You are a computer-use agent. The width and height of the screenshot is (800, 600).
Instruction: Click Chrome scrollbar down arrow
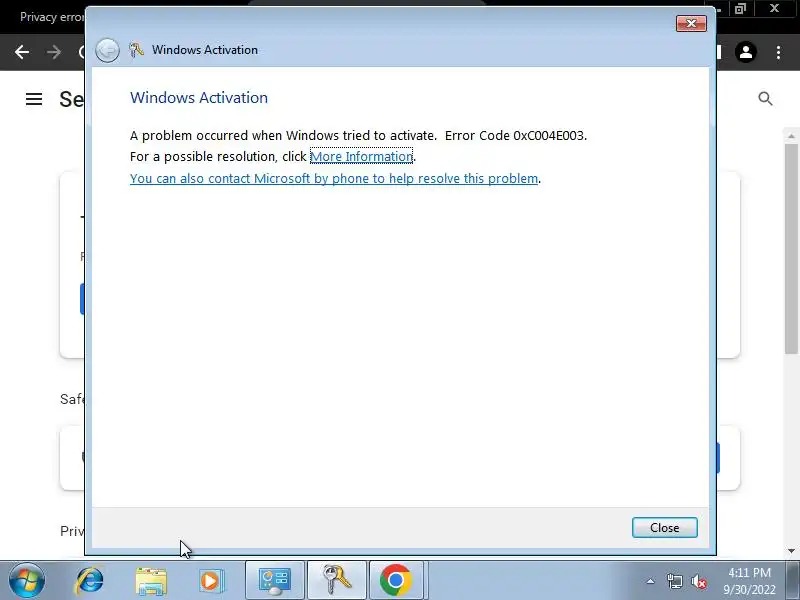point(792,551)
